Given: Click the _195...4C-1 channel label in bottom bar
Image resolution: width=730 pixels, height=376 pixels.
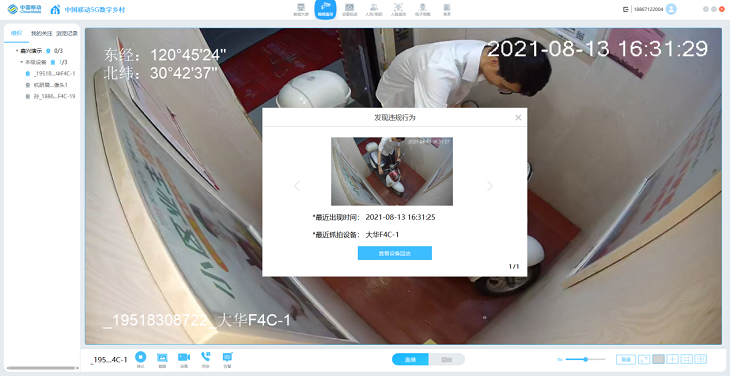Looking at the screenshot, I should pyautogui.click(x=109, y=360).
